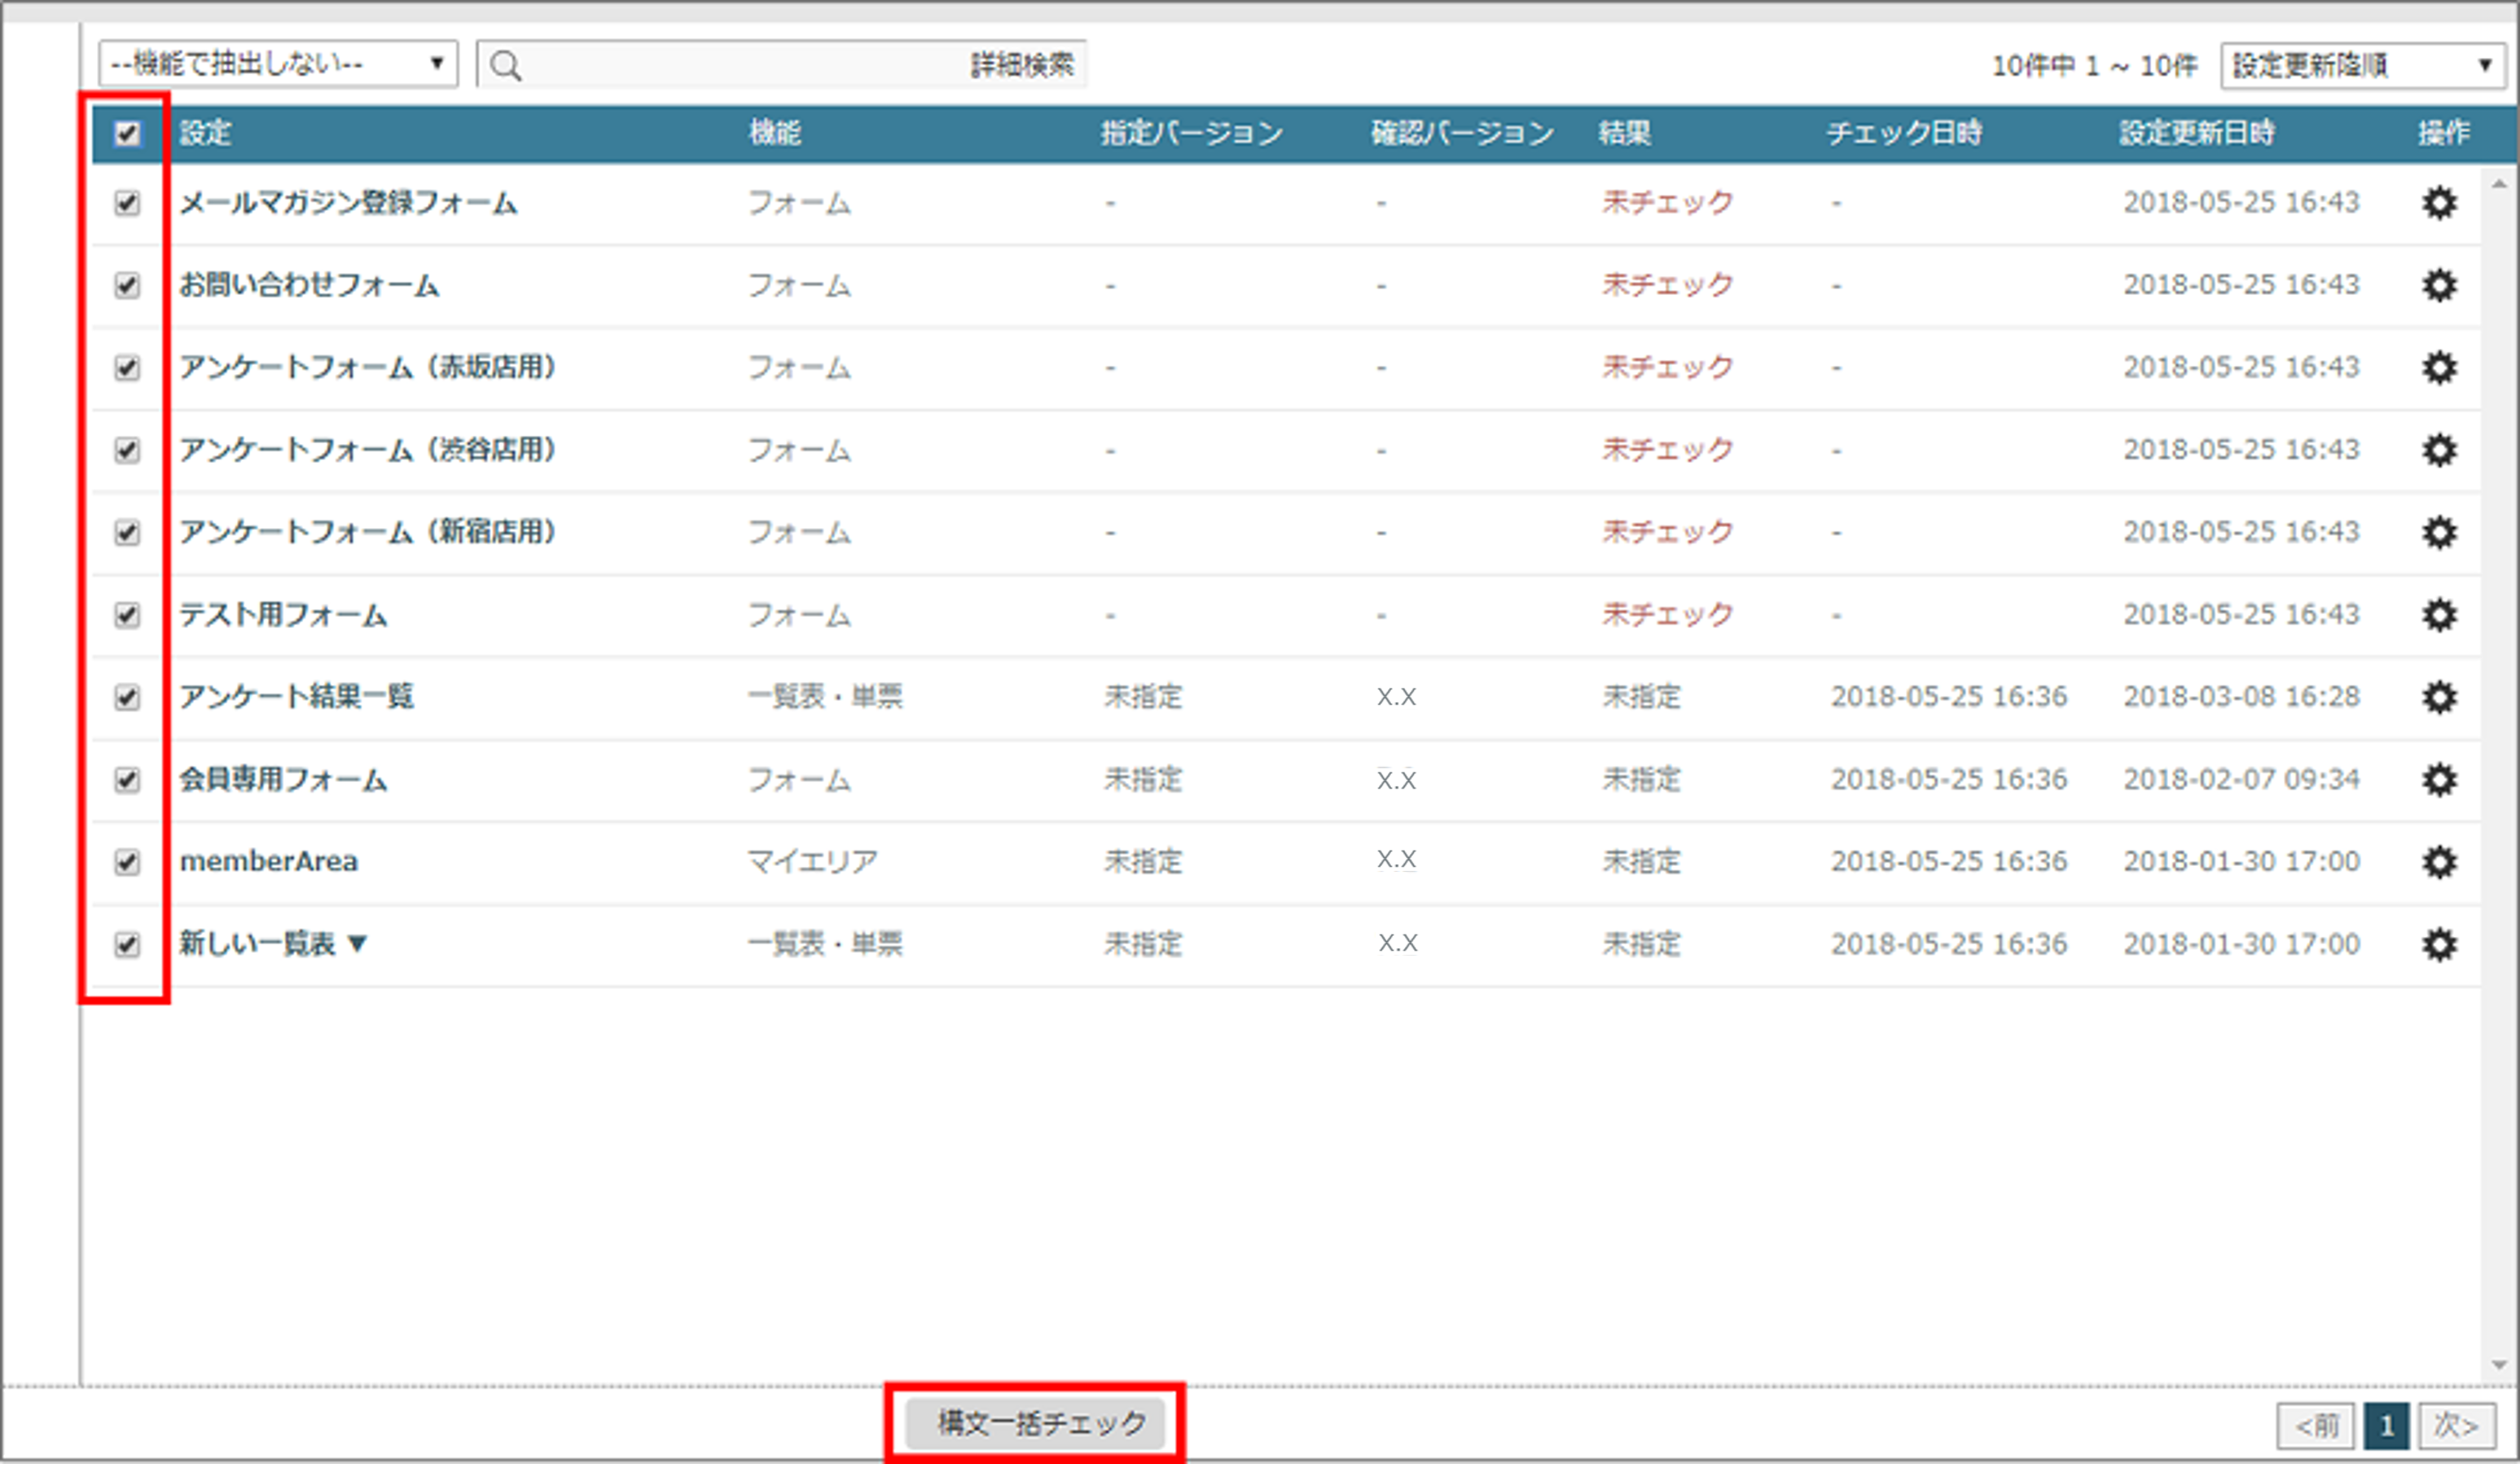This screenshot has height=1464, width=2520.
Task: Open 会員専用フォーム setting name
Action: pos(283,780)
